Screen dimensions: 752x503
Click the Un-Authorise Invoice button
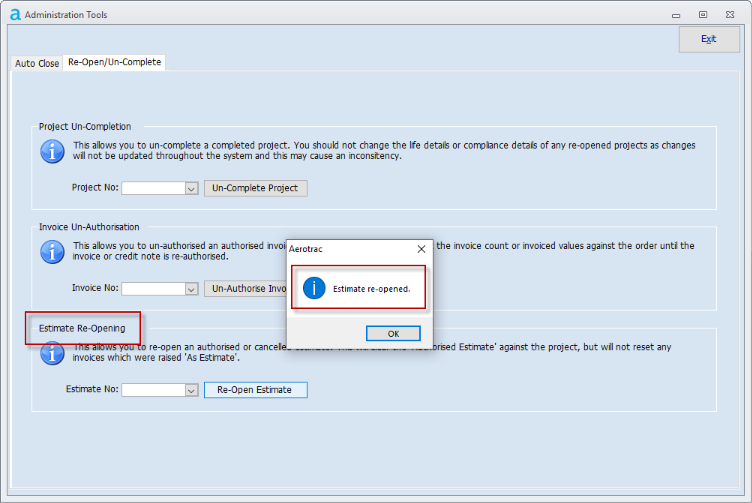click(x=245, y=289)
